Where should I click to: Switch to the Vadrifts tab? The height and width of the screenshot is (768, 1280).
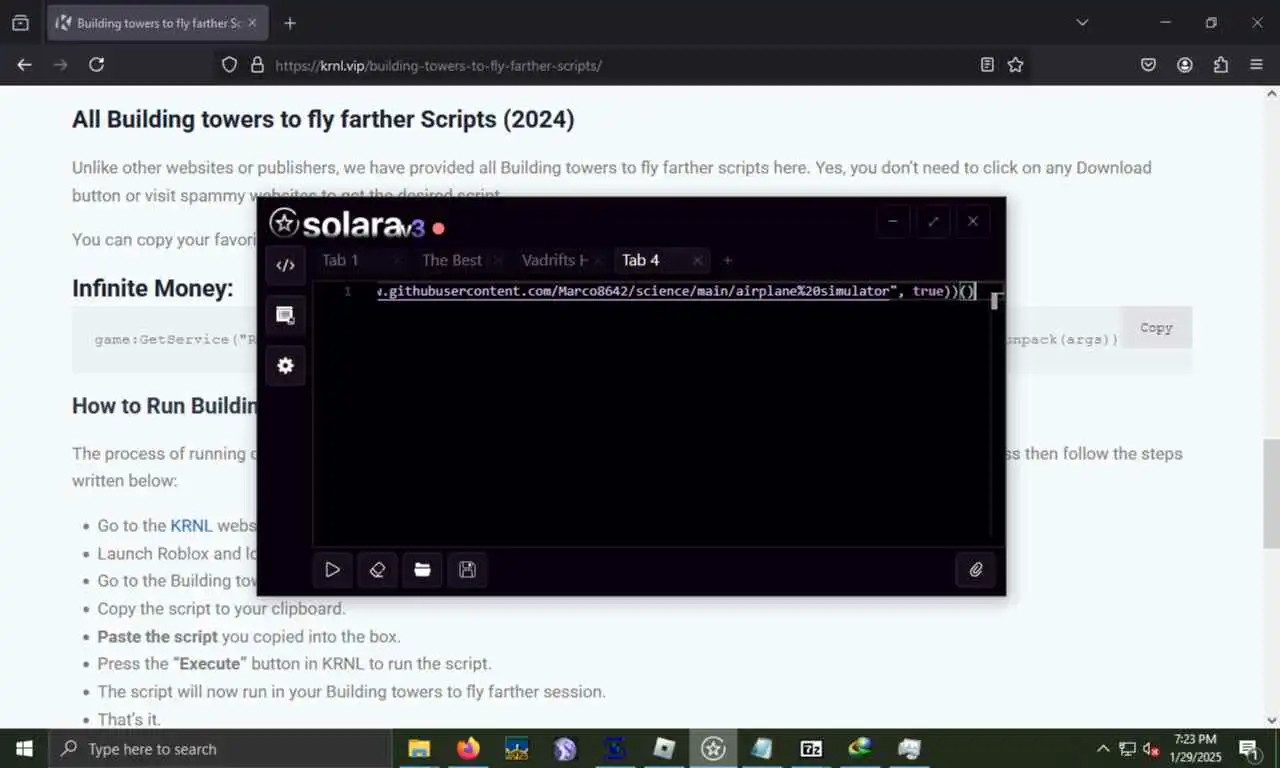tap(554, 260)
